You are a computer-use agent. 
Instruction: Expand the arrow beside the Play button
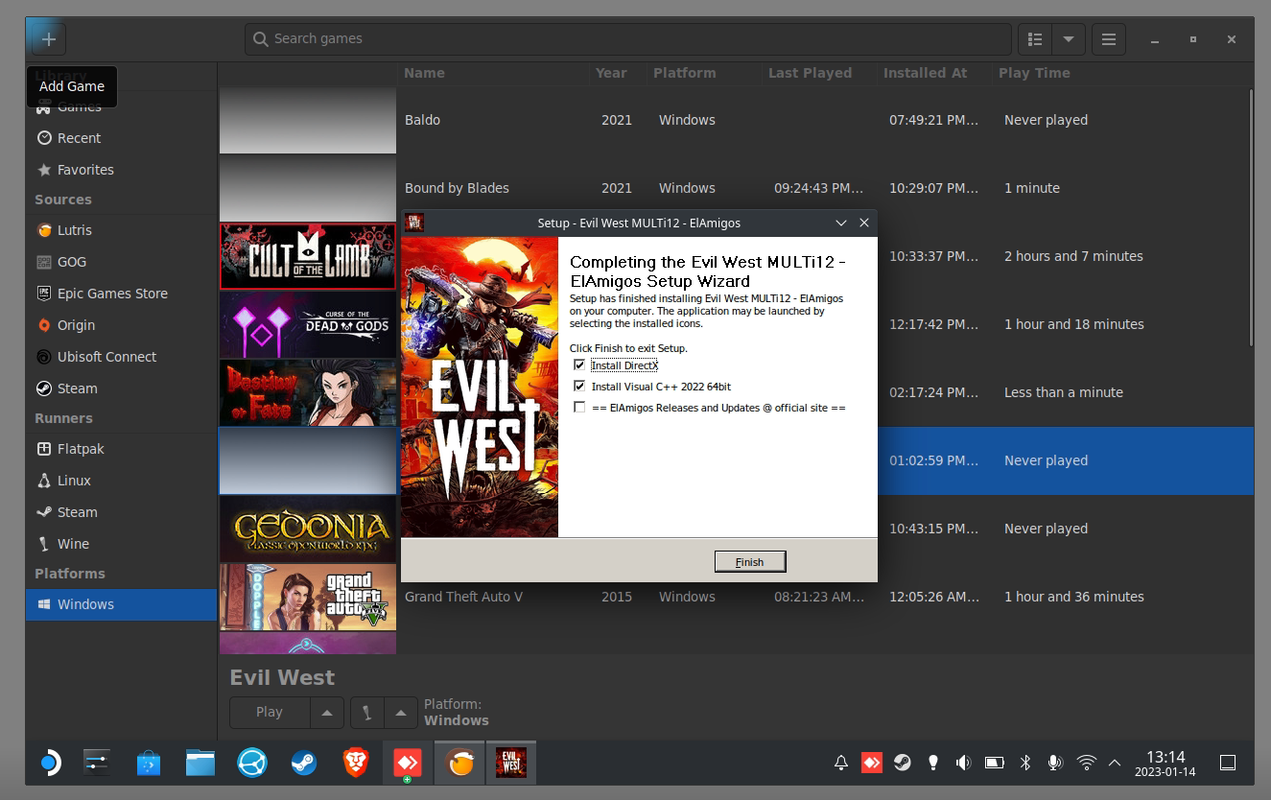pos(327,712)
